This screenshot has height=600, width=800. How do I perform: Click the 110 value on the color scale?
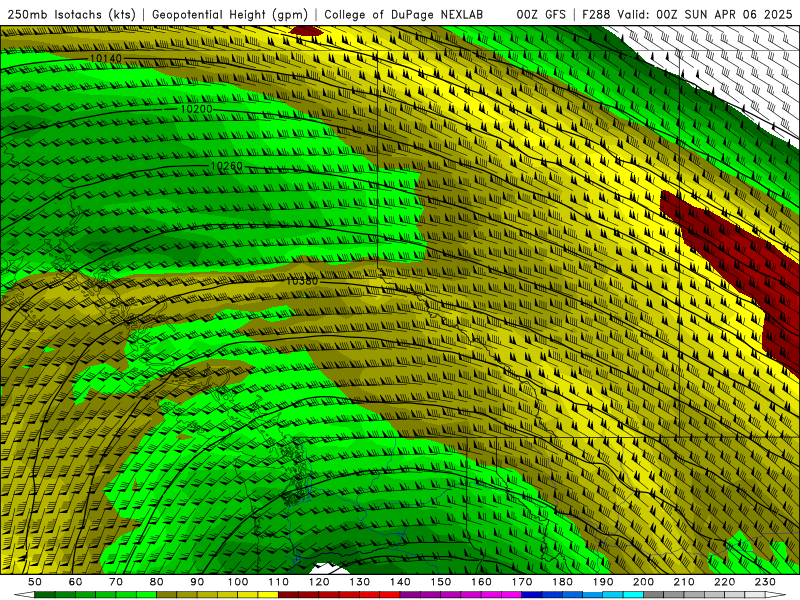279,582
